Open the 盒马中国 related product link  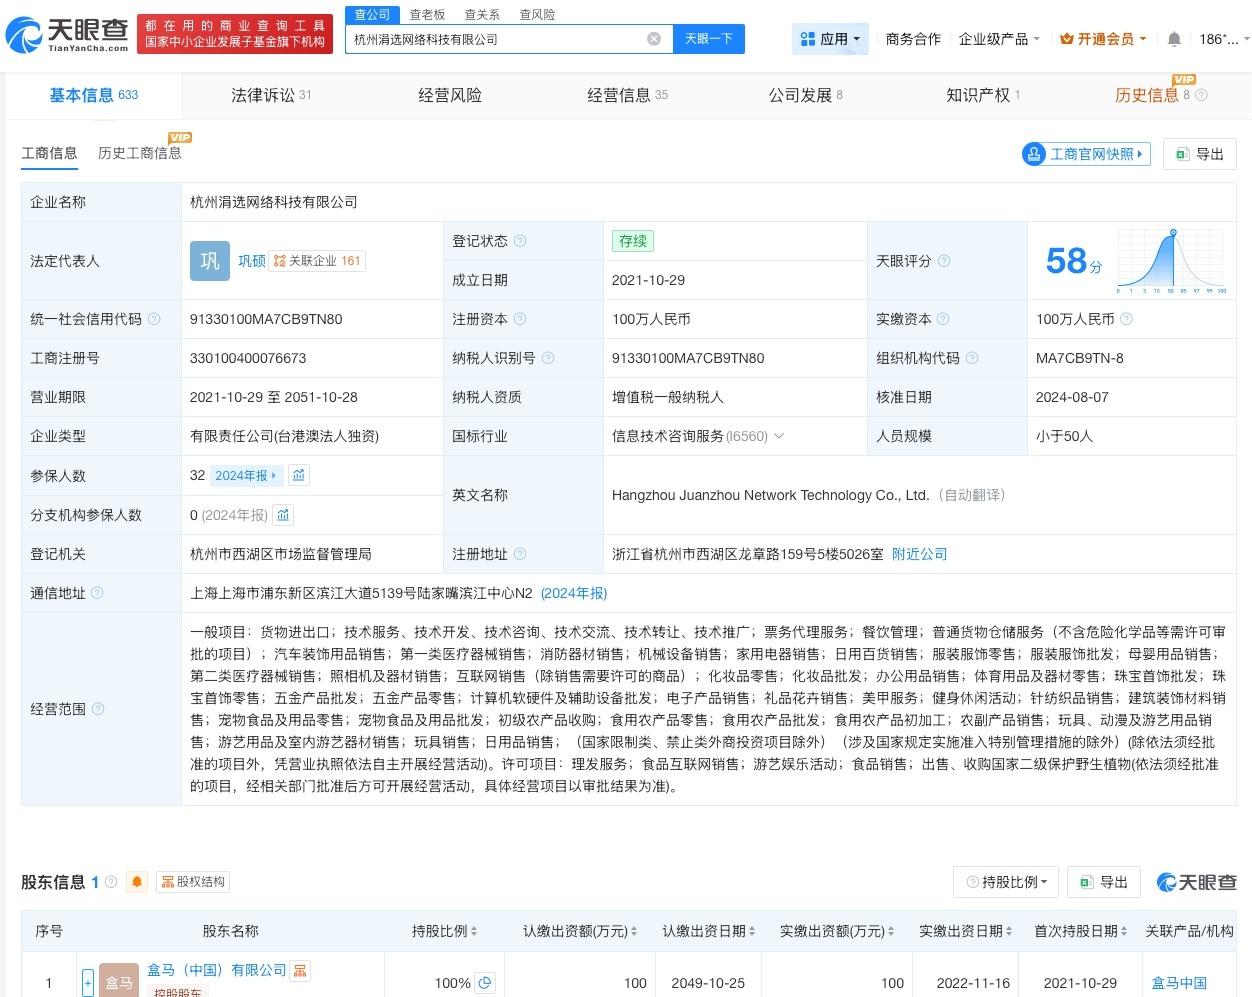click(1179, 983)
